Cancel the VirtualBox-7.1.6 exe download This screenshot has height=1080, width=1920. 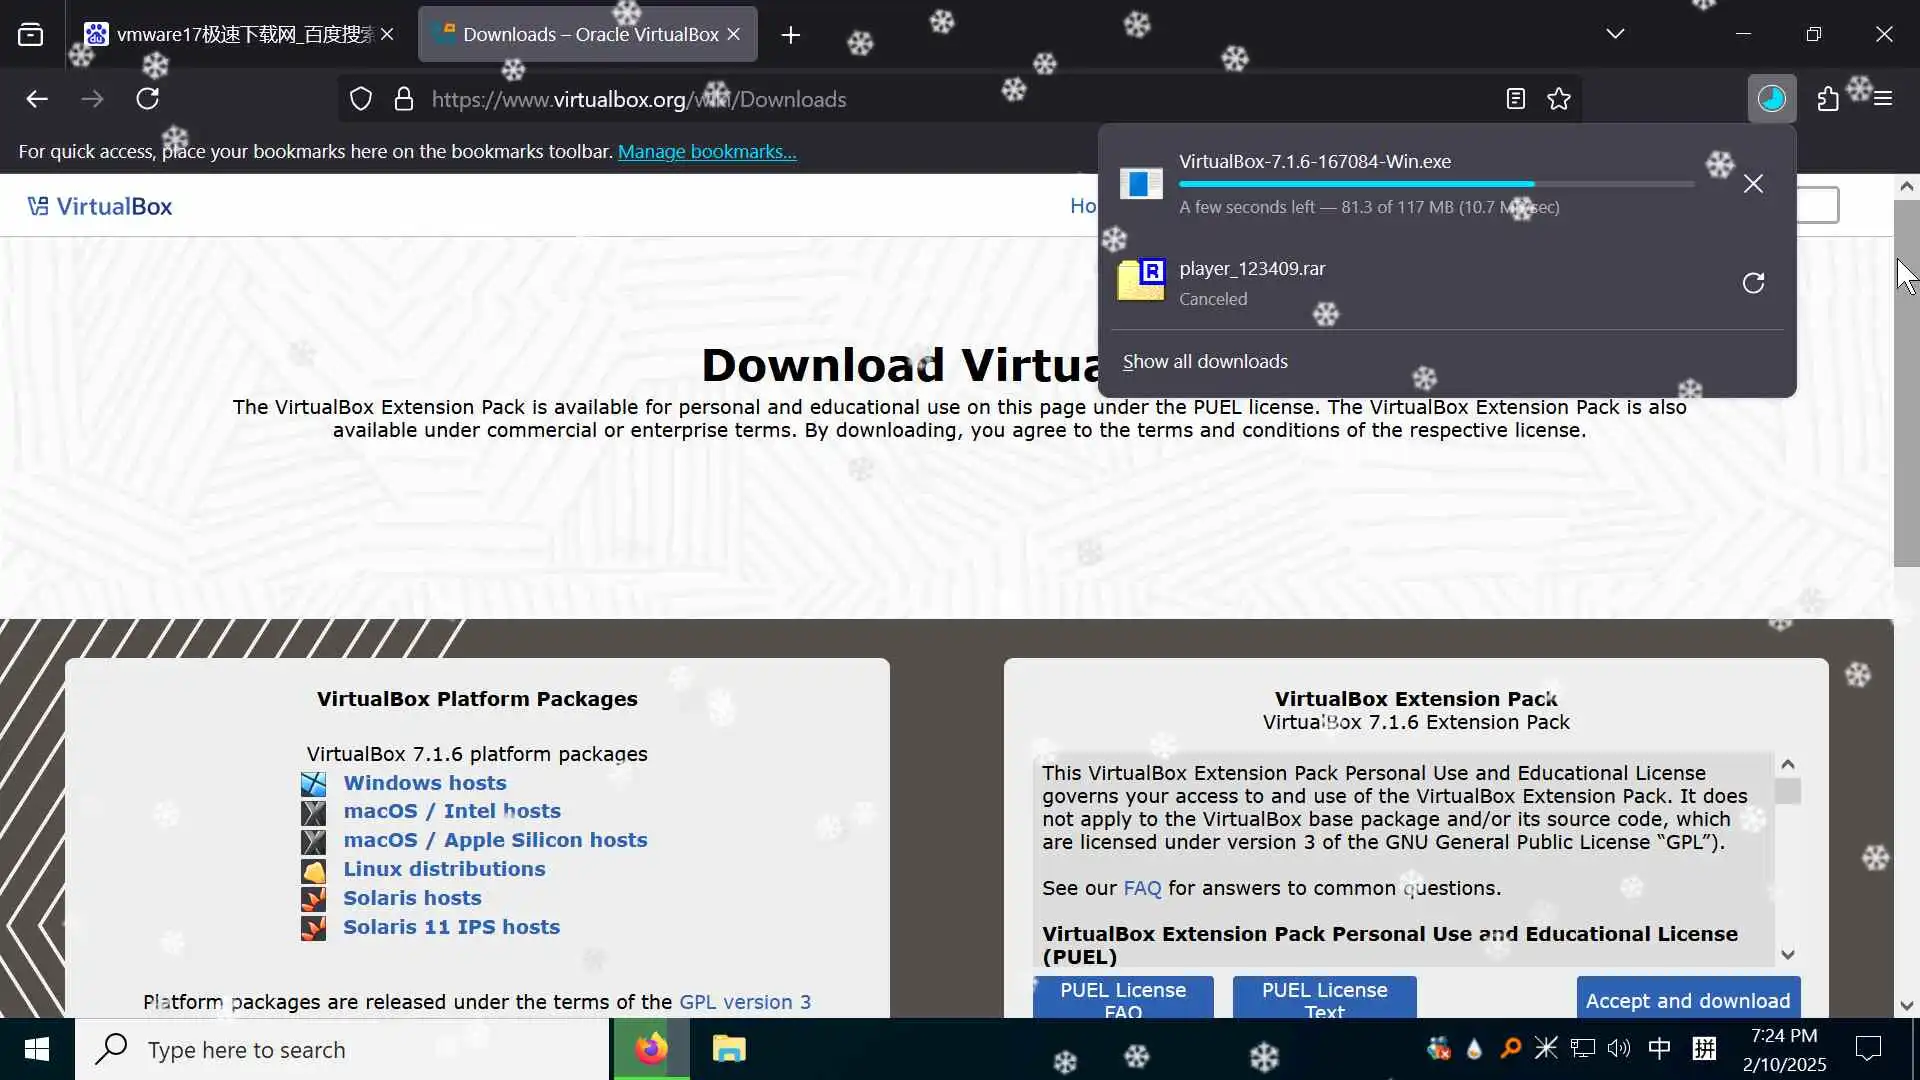click(1753, 184)
